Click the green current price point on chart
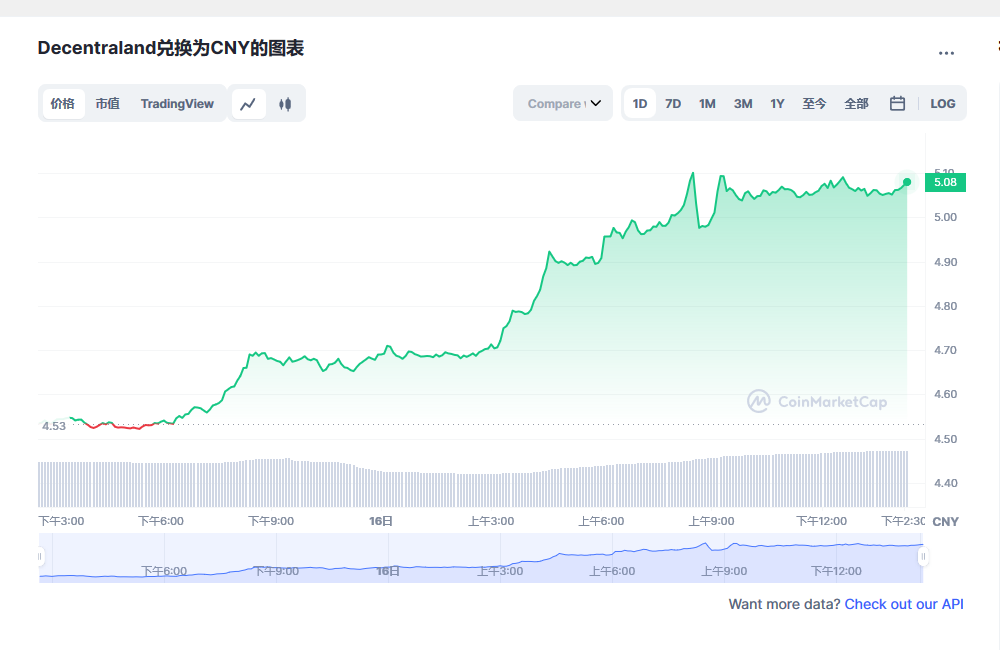Screen dimensions: 1000x650 [x=907, y=182]
